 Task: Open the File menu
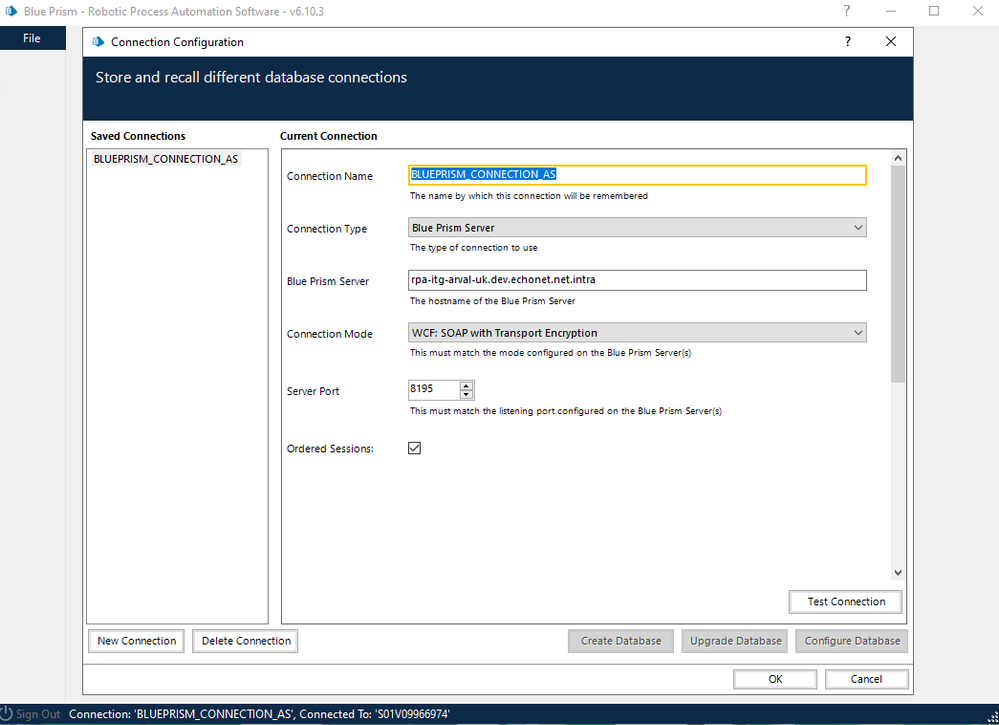[32, 38]
